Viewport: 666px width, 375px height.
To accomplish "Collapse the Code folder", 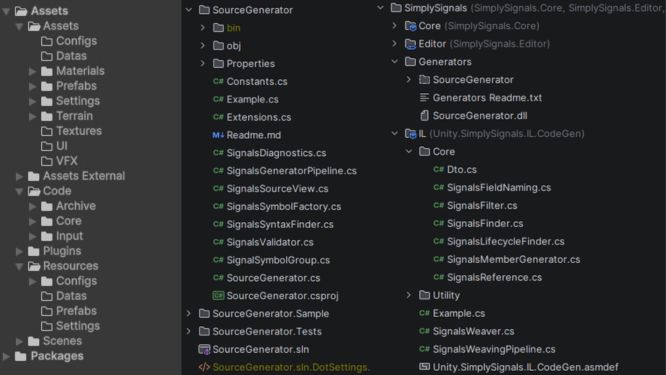I will (19, 191).
